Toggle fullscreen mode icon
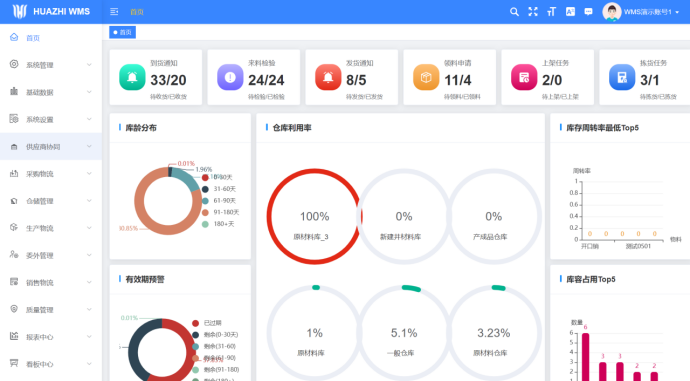 [x=533, y=12]
